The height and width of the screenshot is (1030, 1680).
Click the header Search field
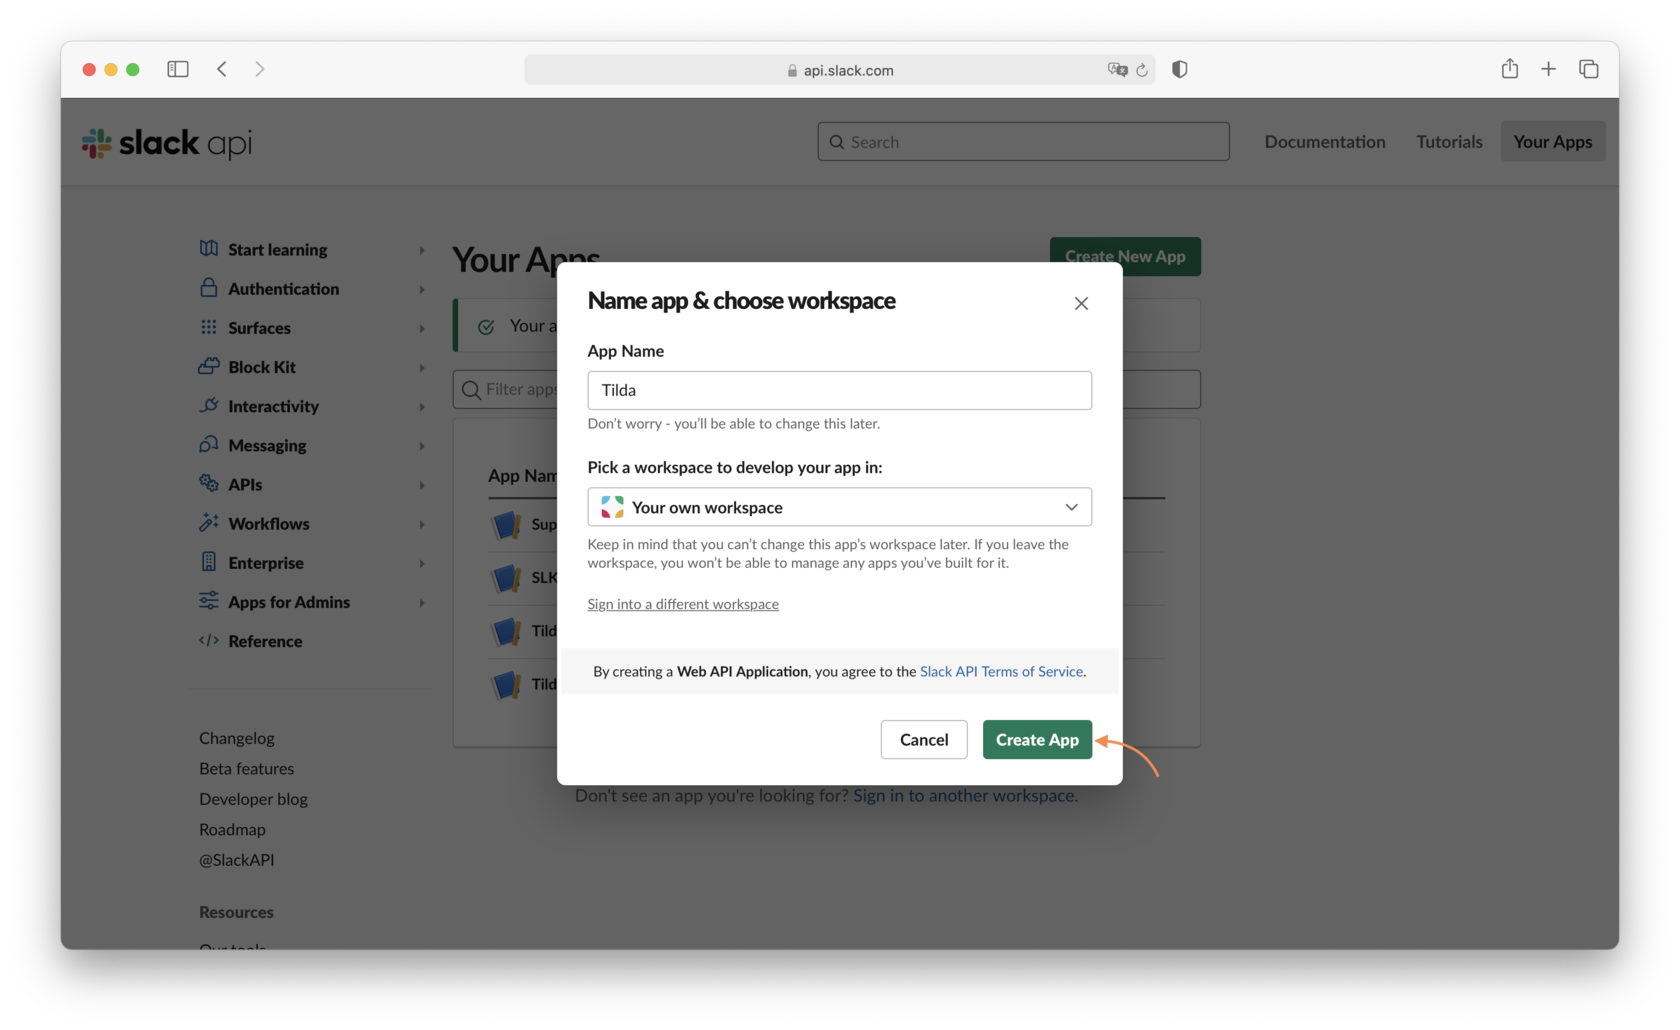1023,142
